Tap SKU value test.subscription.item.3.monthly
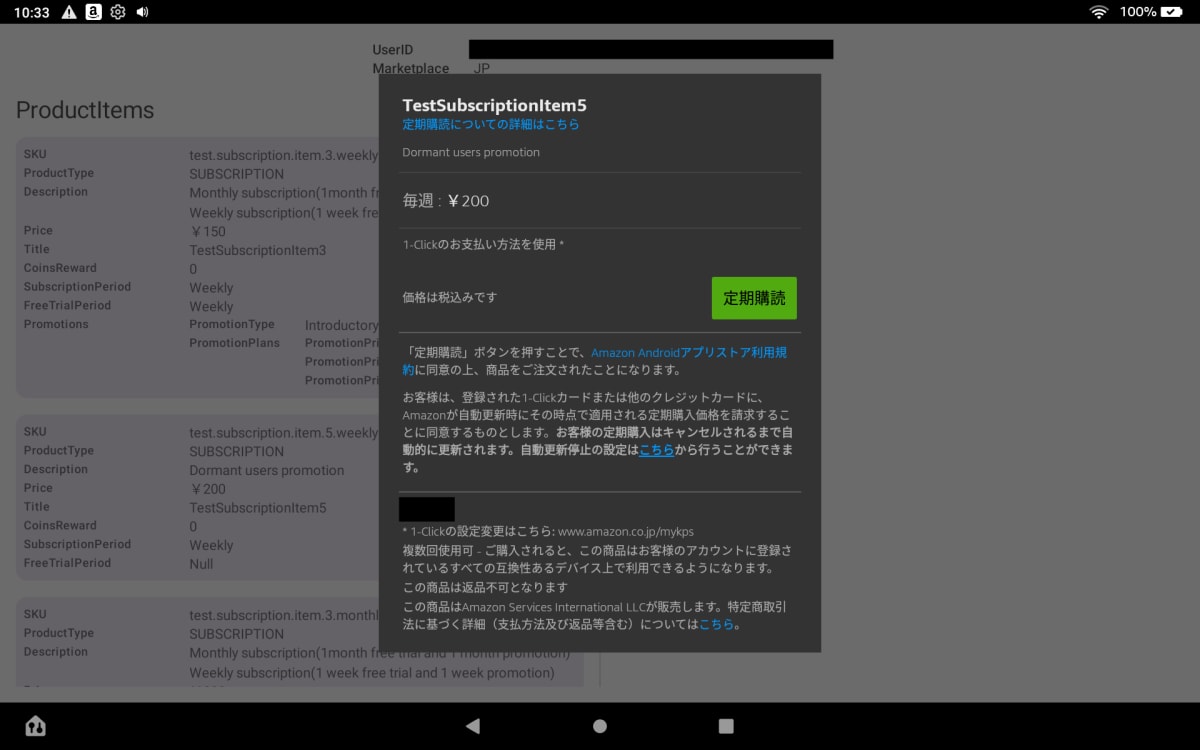Screen dimensions: 1200x750 [284, 615]
